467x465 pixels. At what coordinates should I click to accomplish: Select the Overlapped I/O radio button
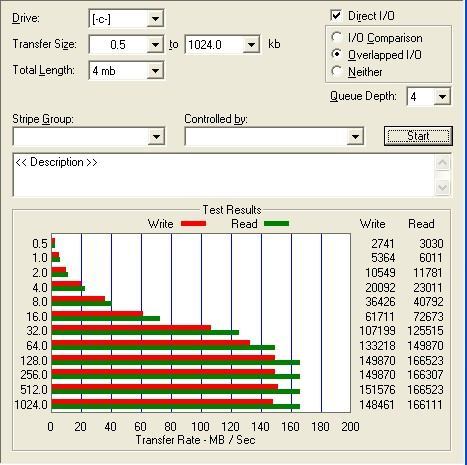pos(337,54)
